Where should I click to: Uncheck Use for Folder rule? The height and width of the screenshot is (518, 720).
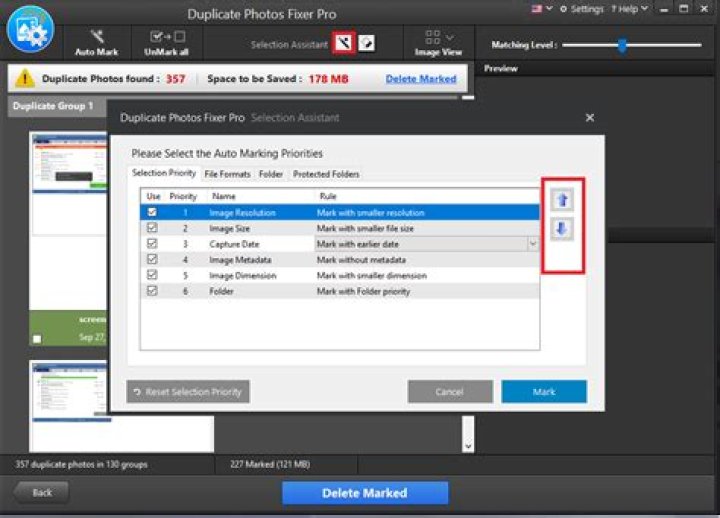(x=152, y=290)
